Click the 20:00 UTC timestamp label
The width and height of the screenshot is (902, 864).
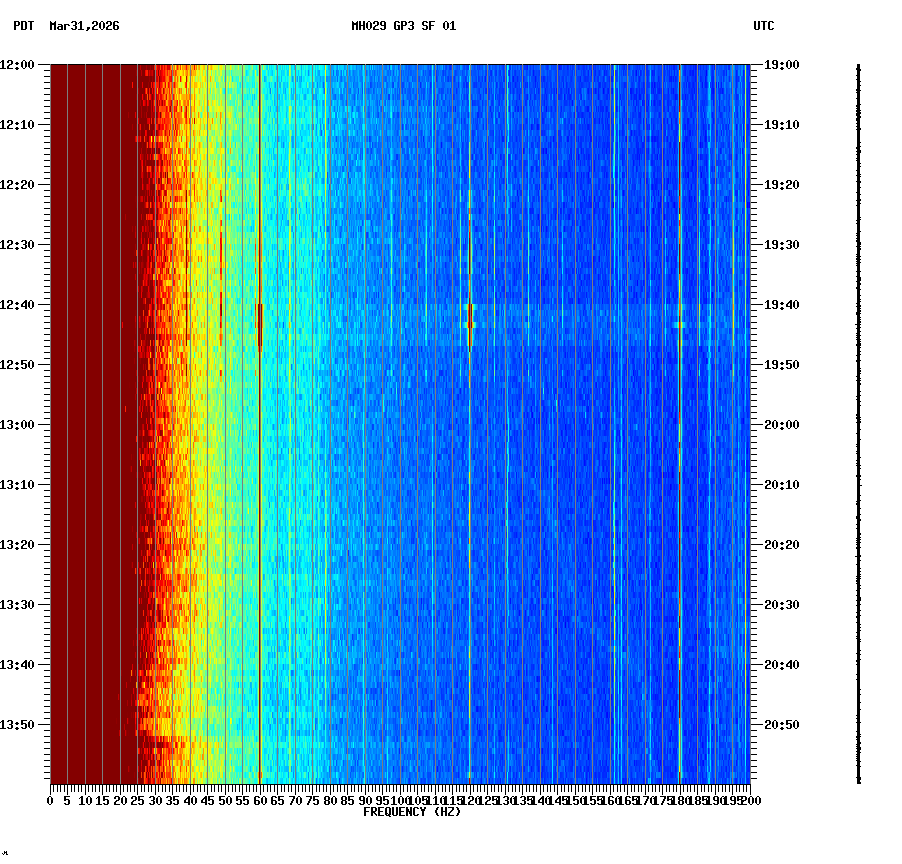(782, 424)
